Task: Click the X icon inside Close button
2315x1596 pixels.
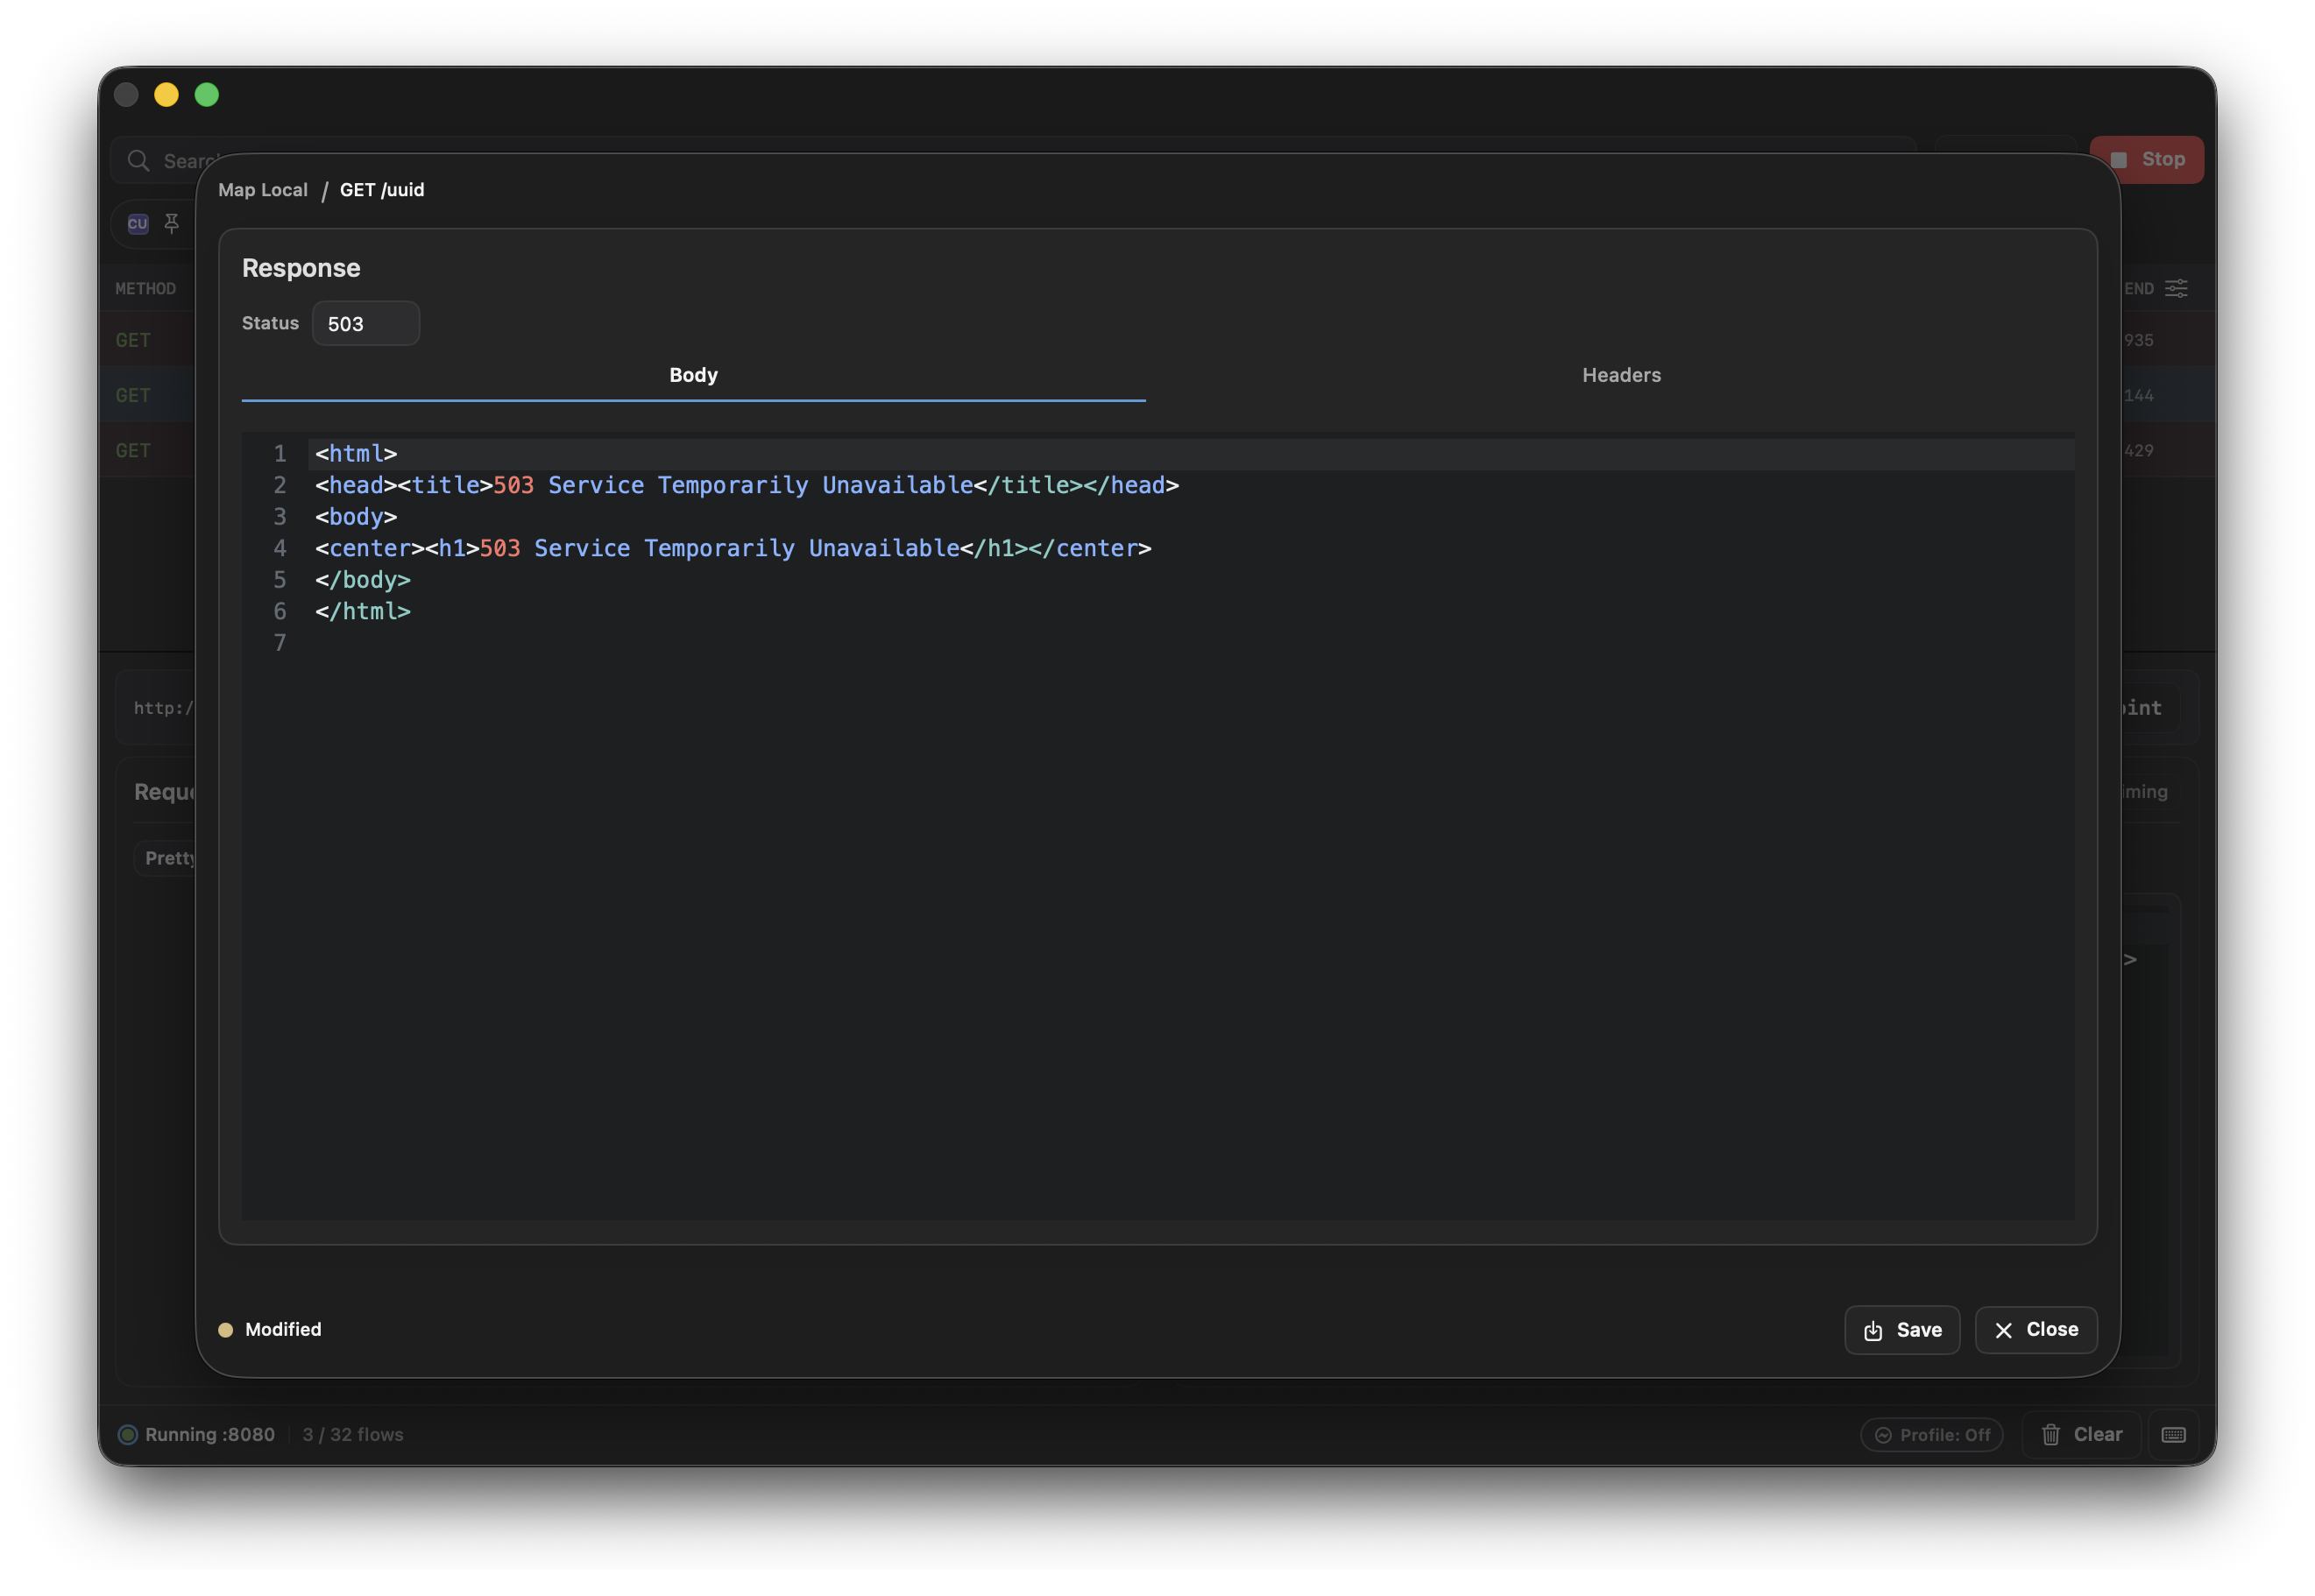Action: pyautogui.click(x=2003, y=1330)
